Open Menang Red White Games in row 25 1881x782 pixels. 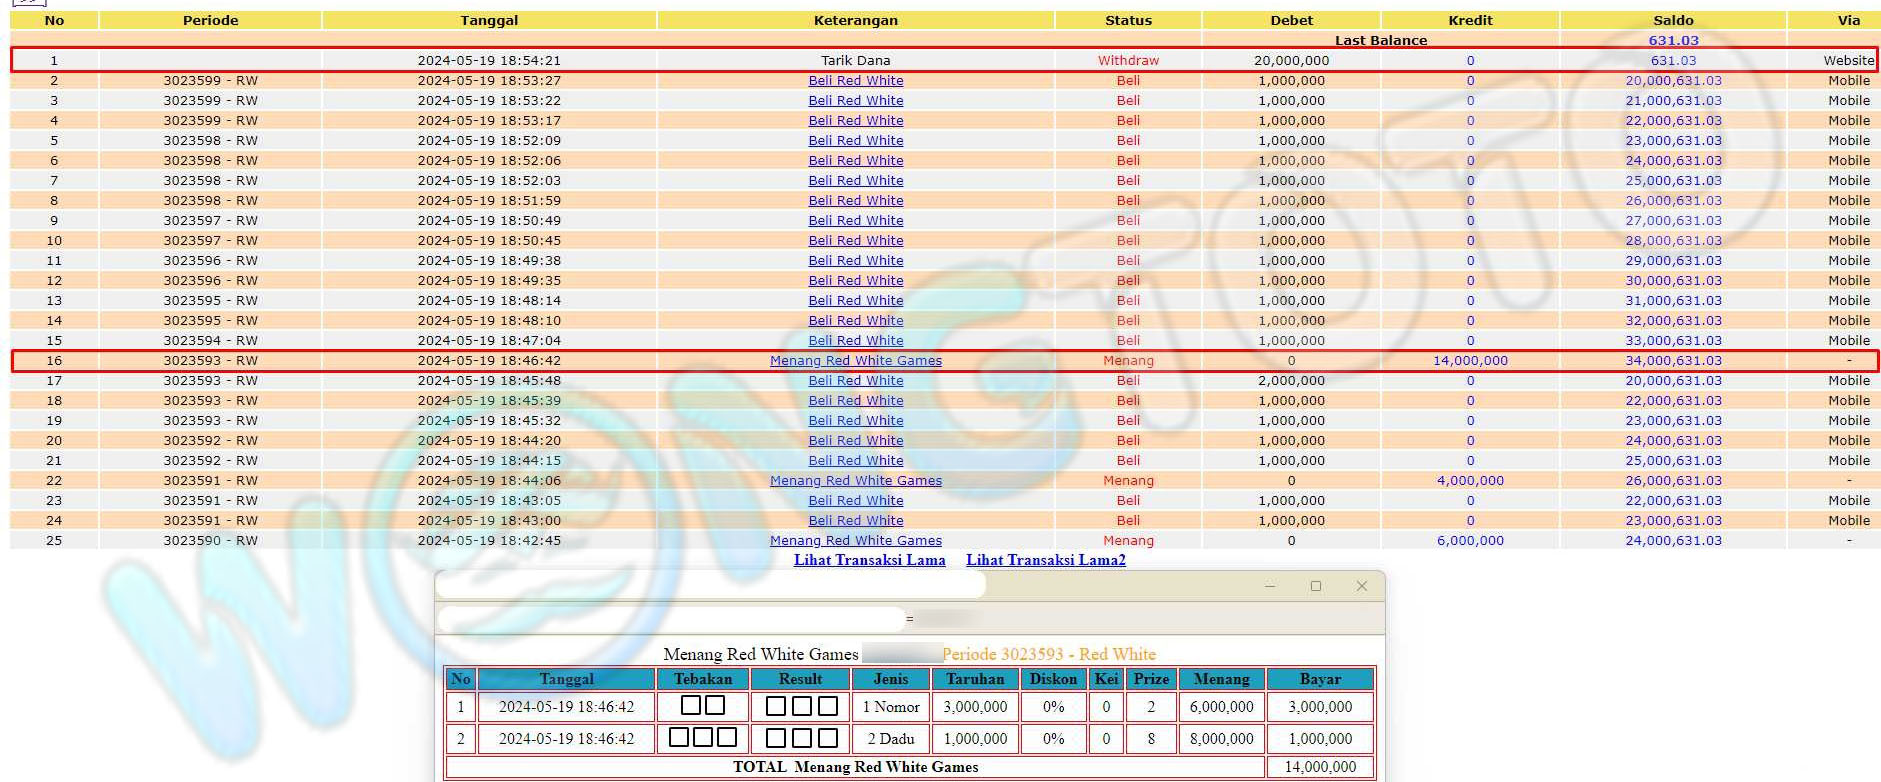coord(855,541)
